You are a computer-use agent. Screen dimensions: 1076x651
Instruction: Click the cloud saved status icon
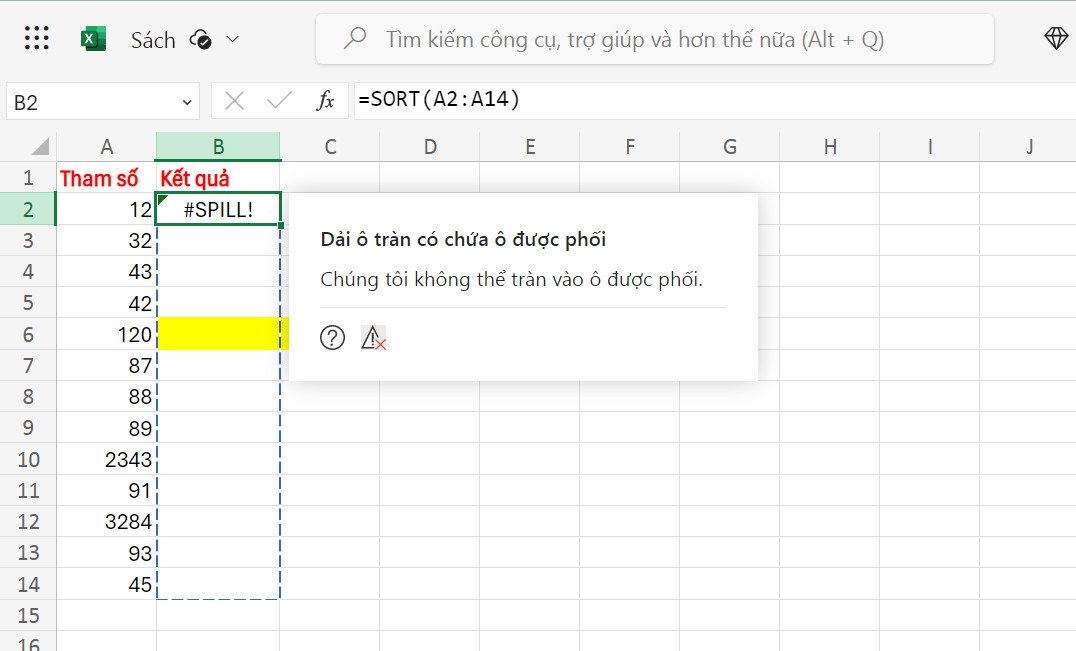[200, 40]
